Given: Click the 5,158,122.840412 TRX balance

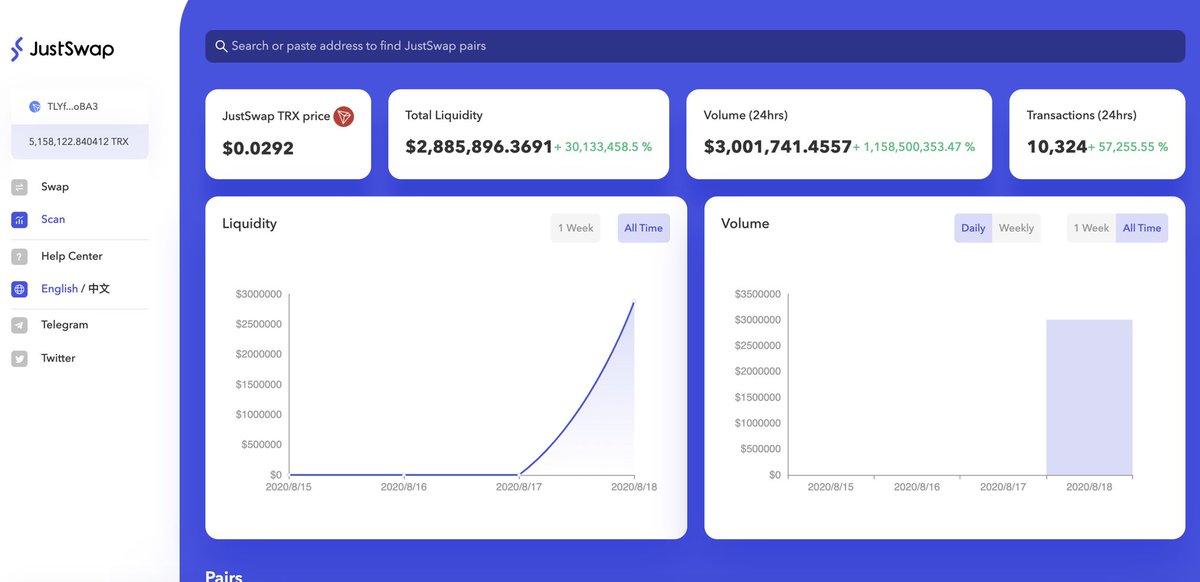Looking at the screenshot, I should (x=79, y=142).
